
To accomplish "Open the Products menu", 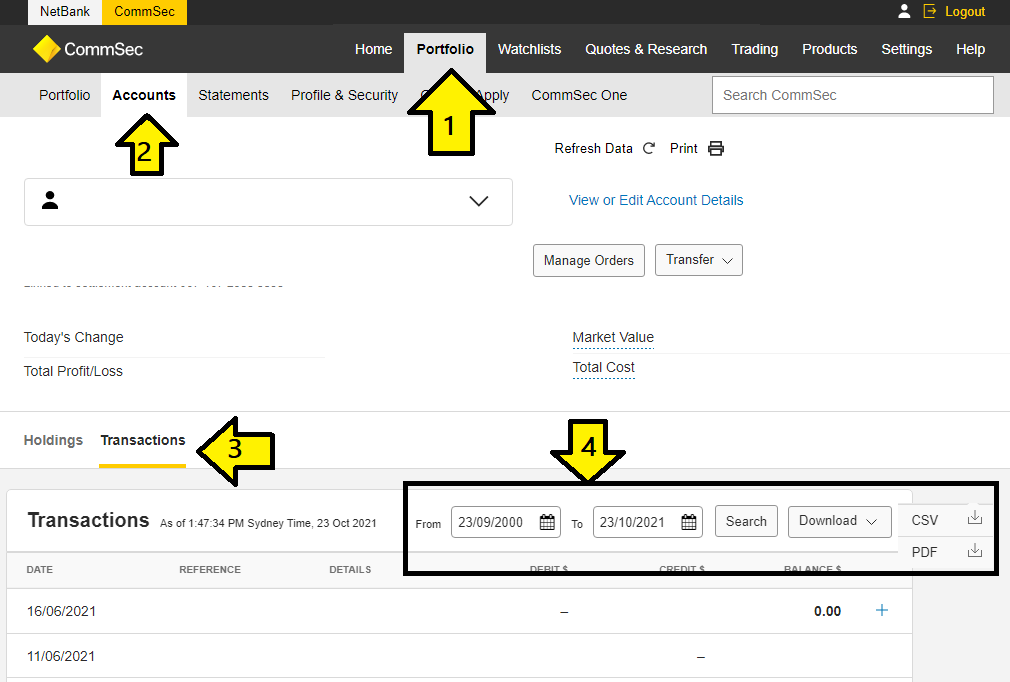I will [830, 49].
